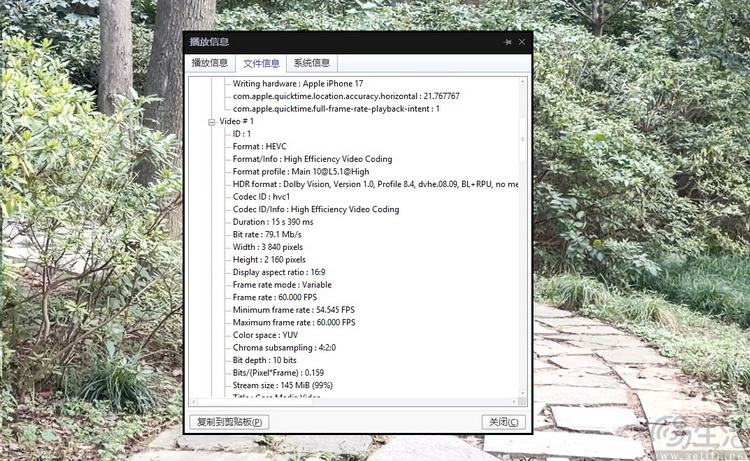Click the 复制到剪贴板 button
The height and width of the screenshot is (461, 750).
[x=230, y=422]
